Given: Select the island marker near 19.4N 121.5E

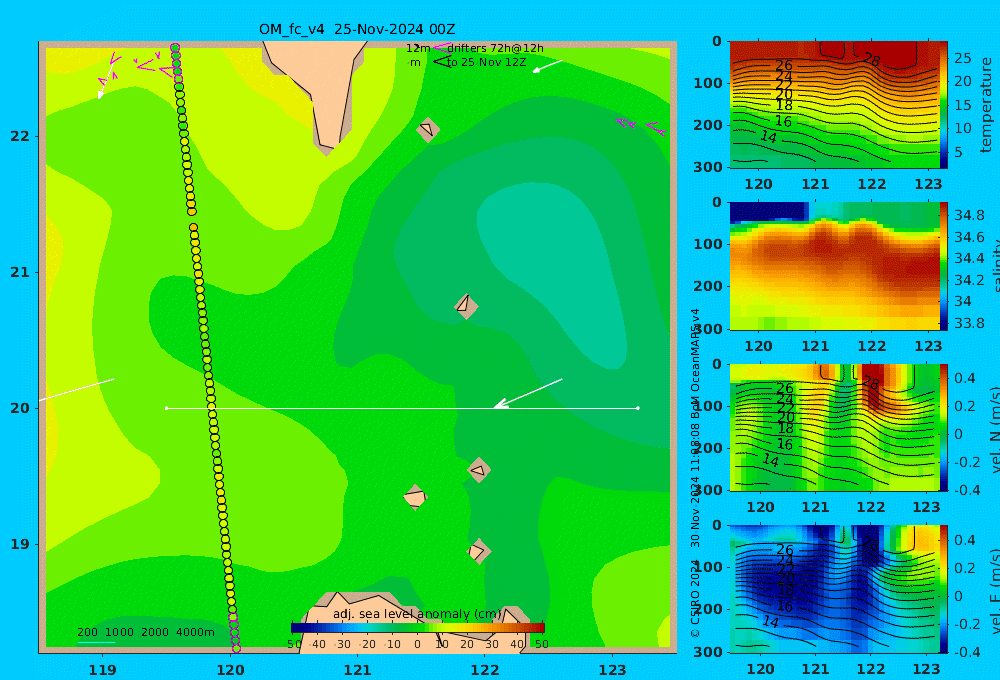Looking at the screenshot, I should pos(415,497).
